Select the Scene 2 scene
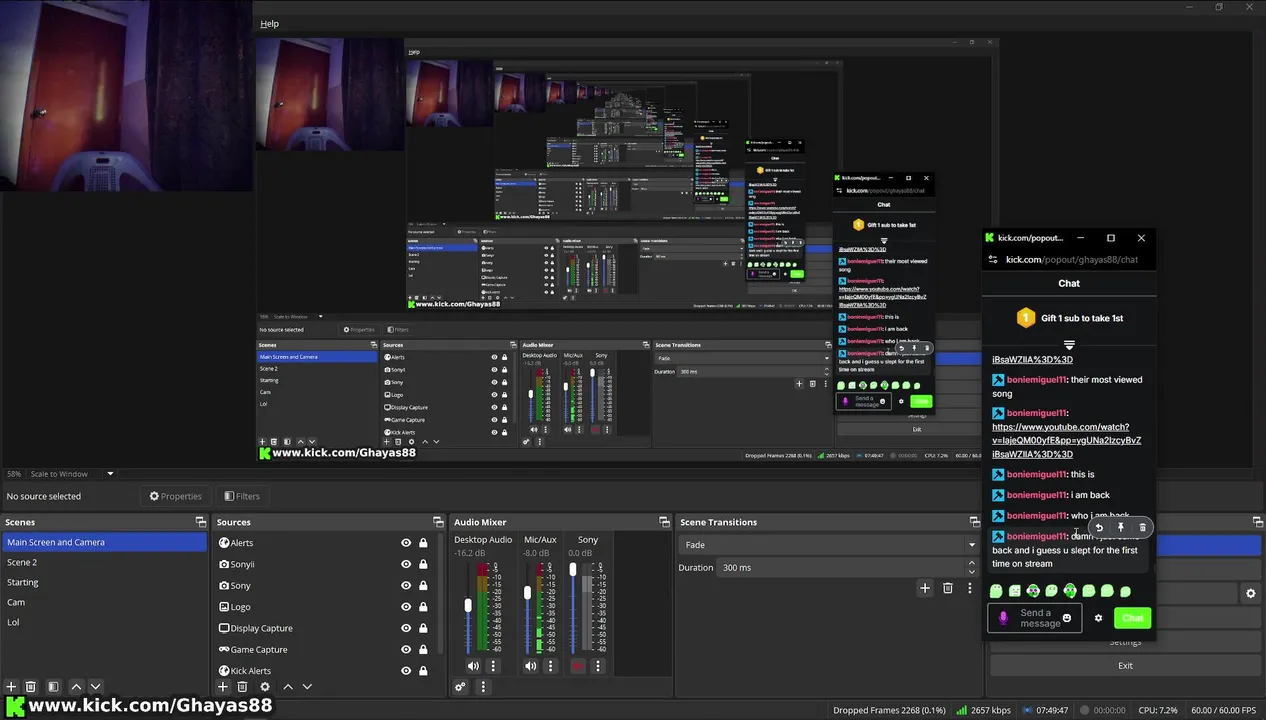This screenshot has height=720, width=1266. pos(104,562)
